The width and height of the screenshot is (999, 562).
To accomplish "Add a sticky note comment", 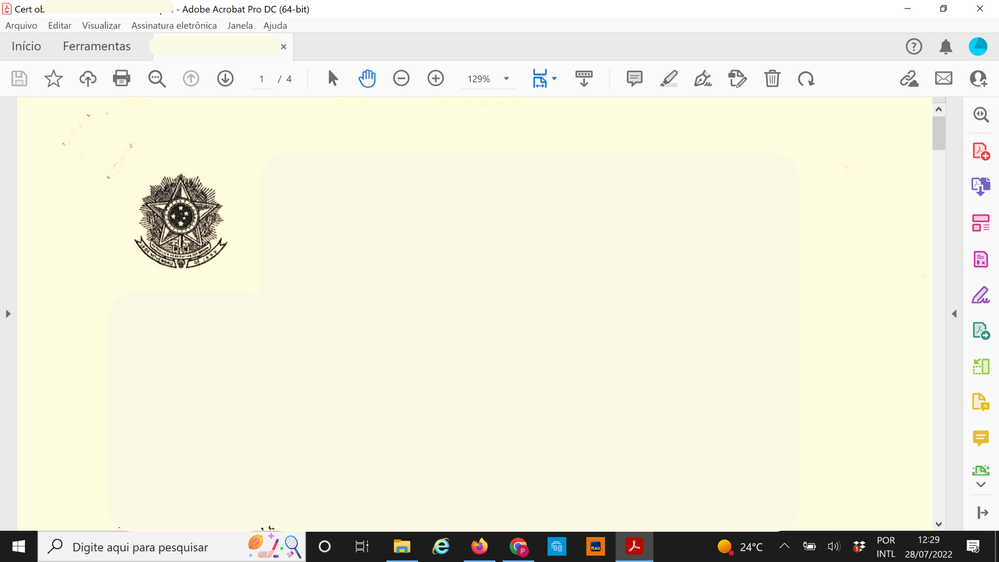I will (x=634, y=78).
